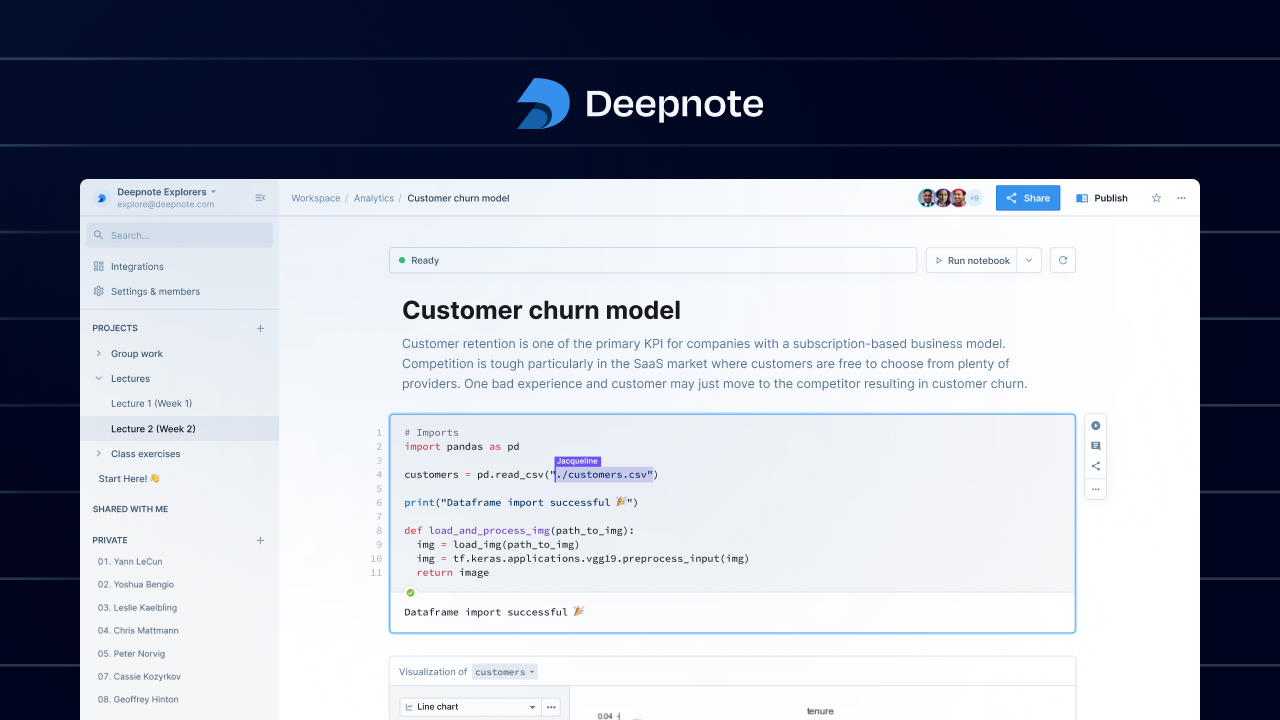The image size is (1280, 720).
Task: Toggle the cell success status indicator
Action: [x=409, y=592]
